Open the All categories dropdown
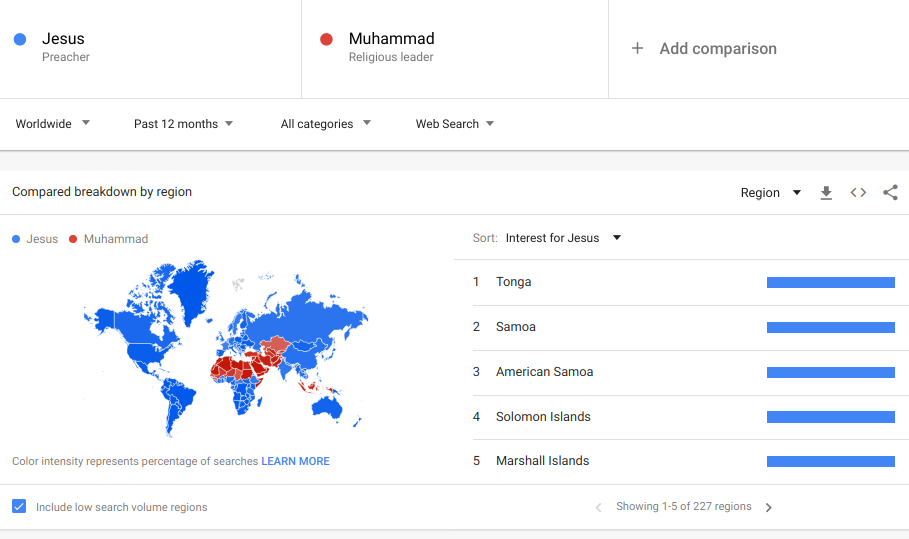This screenshot has height=539, width=909. pos(326,123)
